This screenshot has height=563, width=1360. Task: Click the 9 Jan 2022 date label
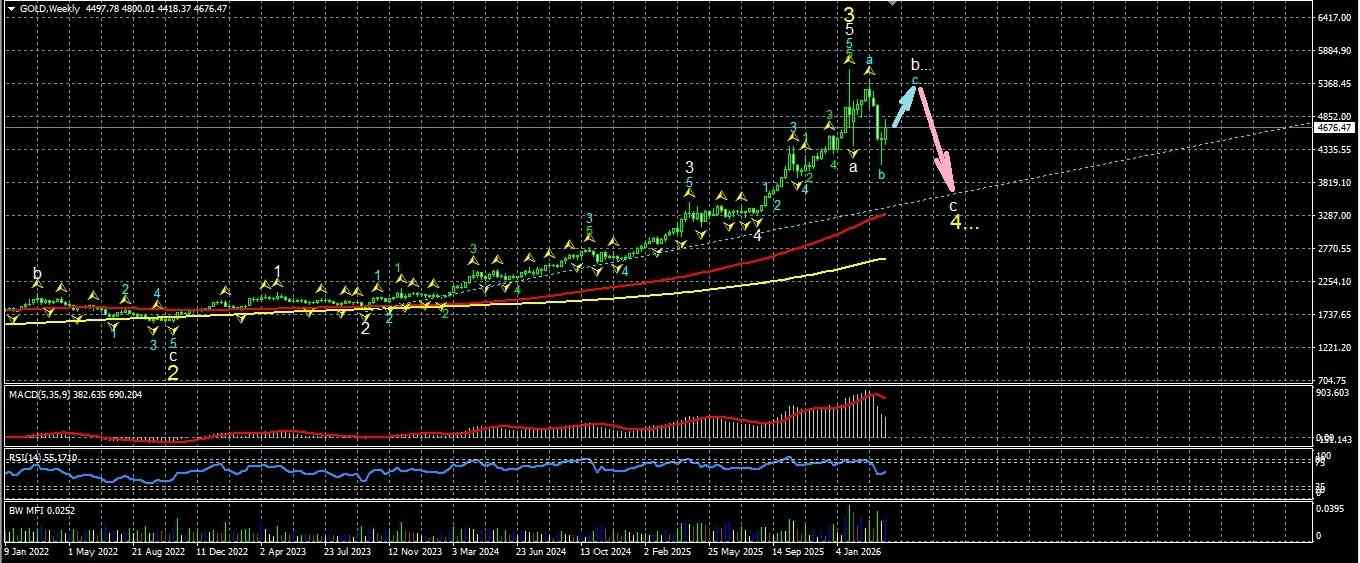pyautogui.click(x=25, y=551)
